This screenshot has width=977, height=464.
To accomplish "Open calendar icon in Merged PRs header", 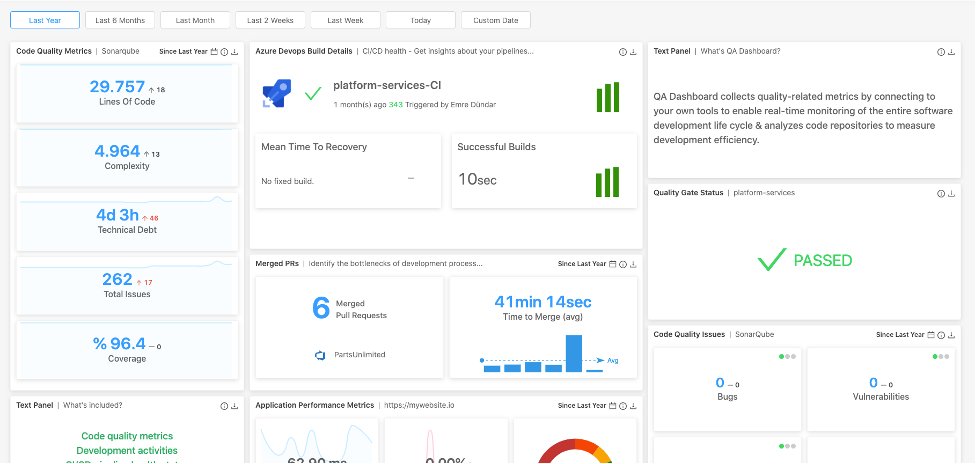I will point(612,264).
